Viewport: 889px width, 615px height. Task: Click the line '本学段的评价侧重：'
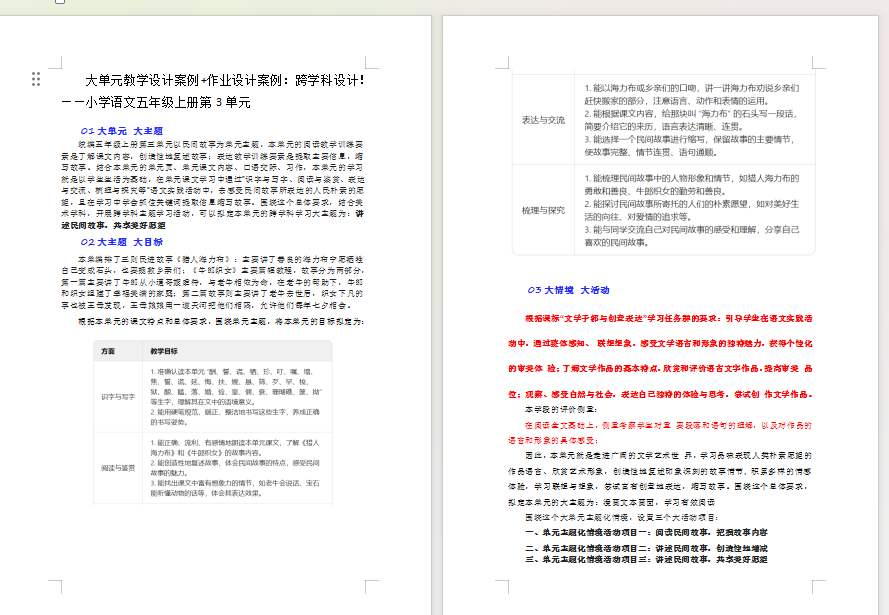561,409
